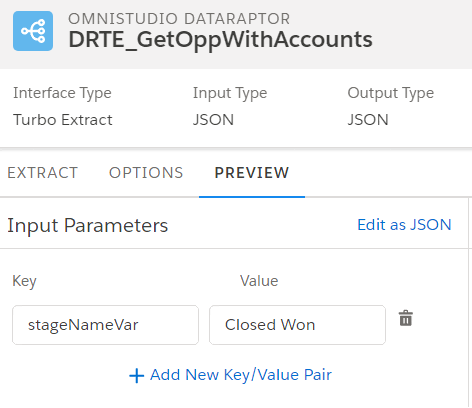
Task: Click the OMNISTUDIO DATARAPTOR label
Action: [x=179, y=19]
